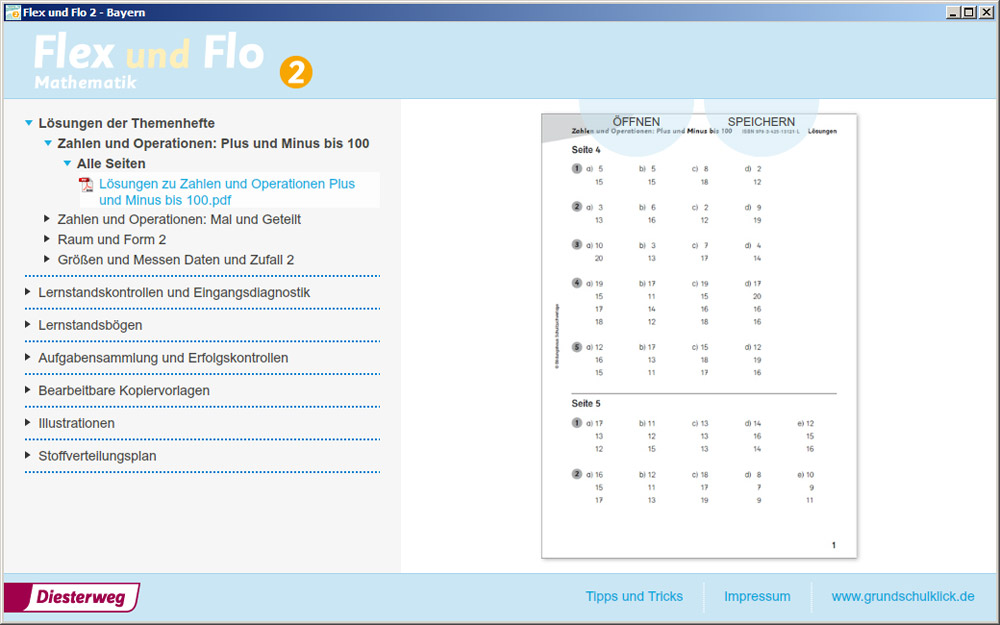Image resolution: width=1000 pixels, height=625 pixels.
Task: Select Lösungen der Themenhefte heading
Action: point(126,123)
